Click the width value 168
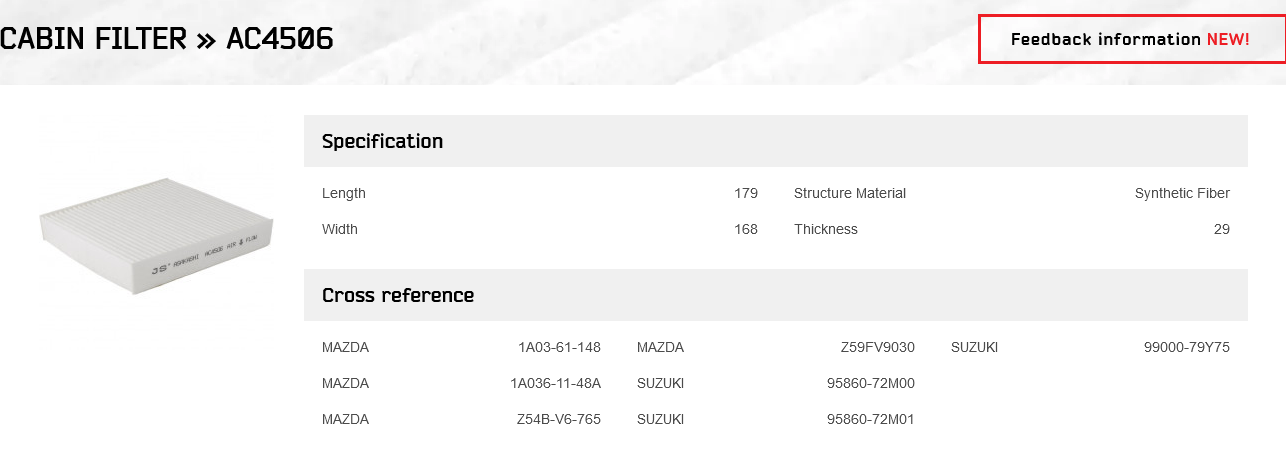This screenshot has height=464, width=1286. pos(746,230)
